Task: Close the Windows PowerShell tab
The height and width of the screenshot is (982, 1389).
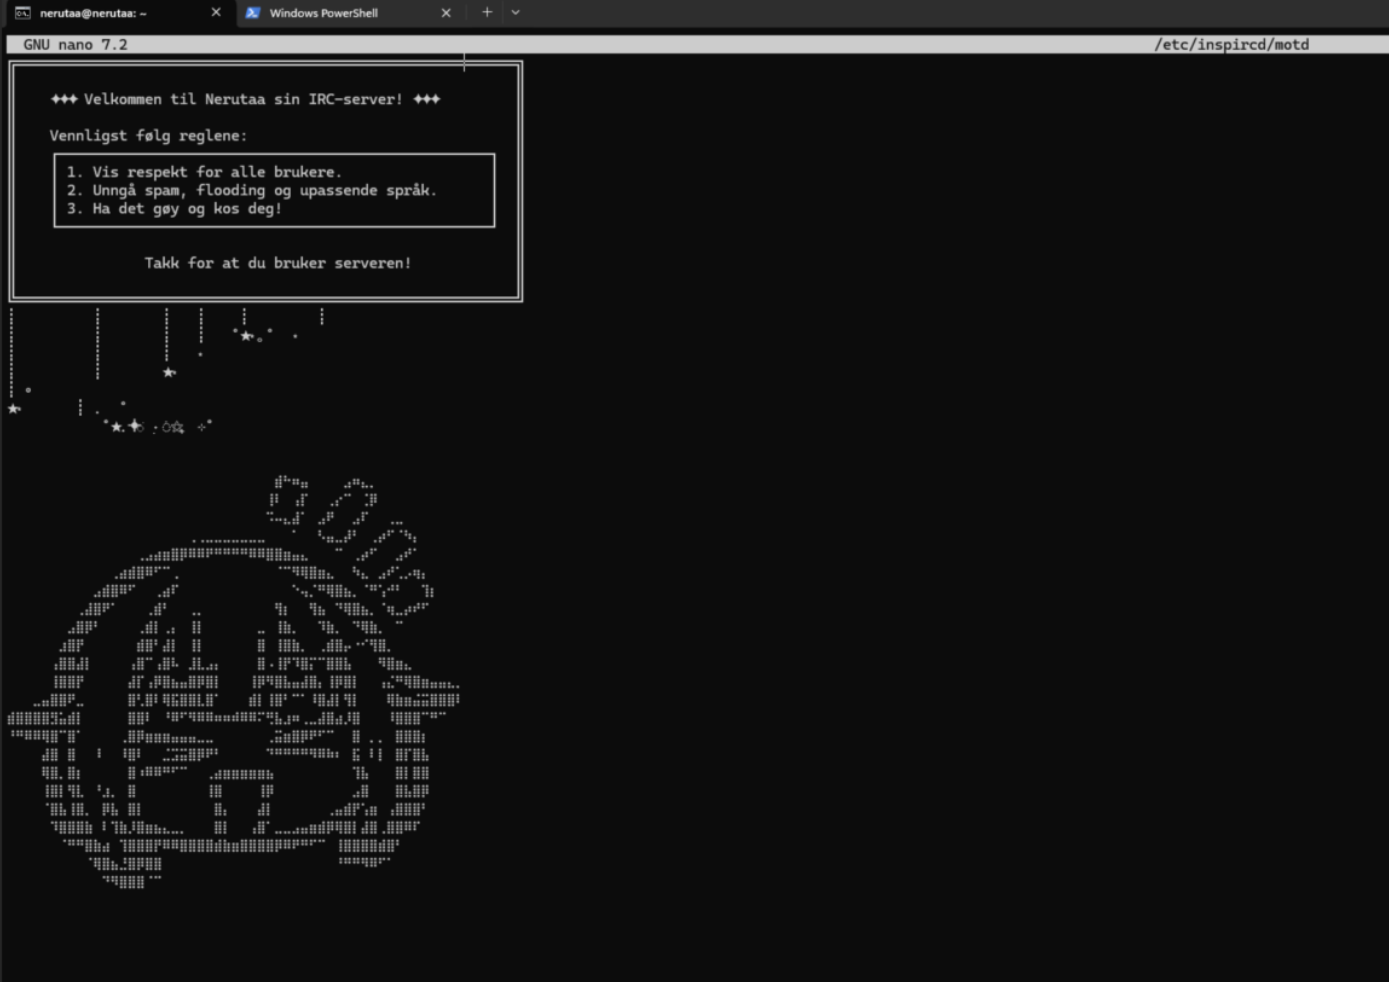Action: pyautogui.click(x=446, y=13)
